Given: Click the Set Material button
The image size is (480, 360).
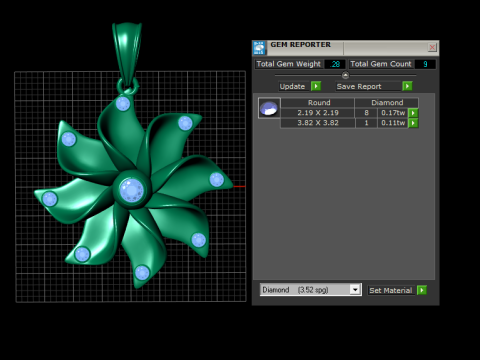Looking at the screenshot, I should coord(391,290).
